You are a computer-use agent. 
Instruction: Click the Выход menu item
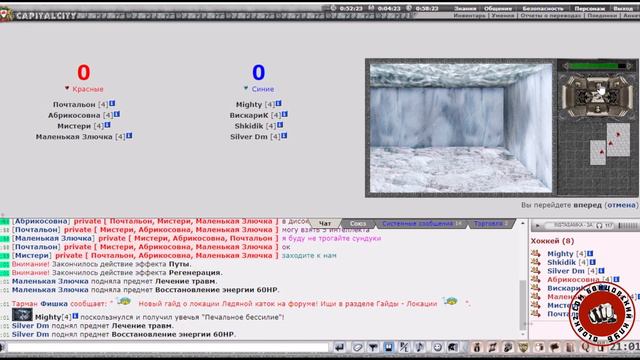click(623, 8)
